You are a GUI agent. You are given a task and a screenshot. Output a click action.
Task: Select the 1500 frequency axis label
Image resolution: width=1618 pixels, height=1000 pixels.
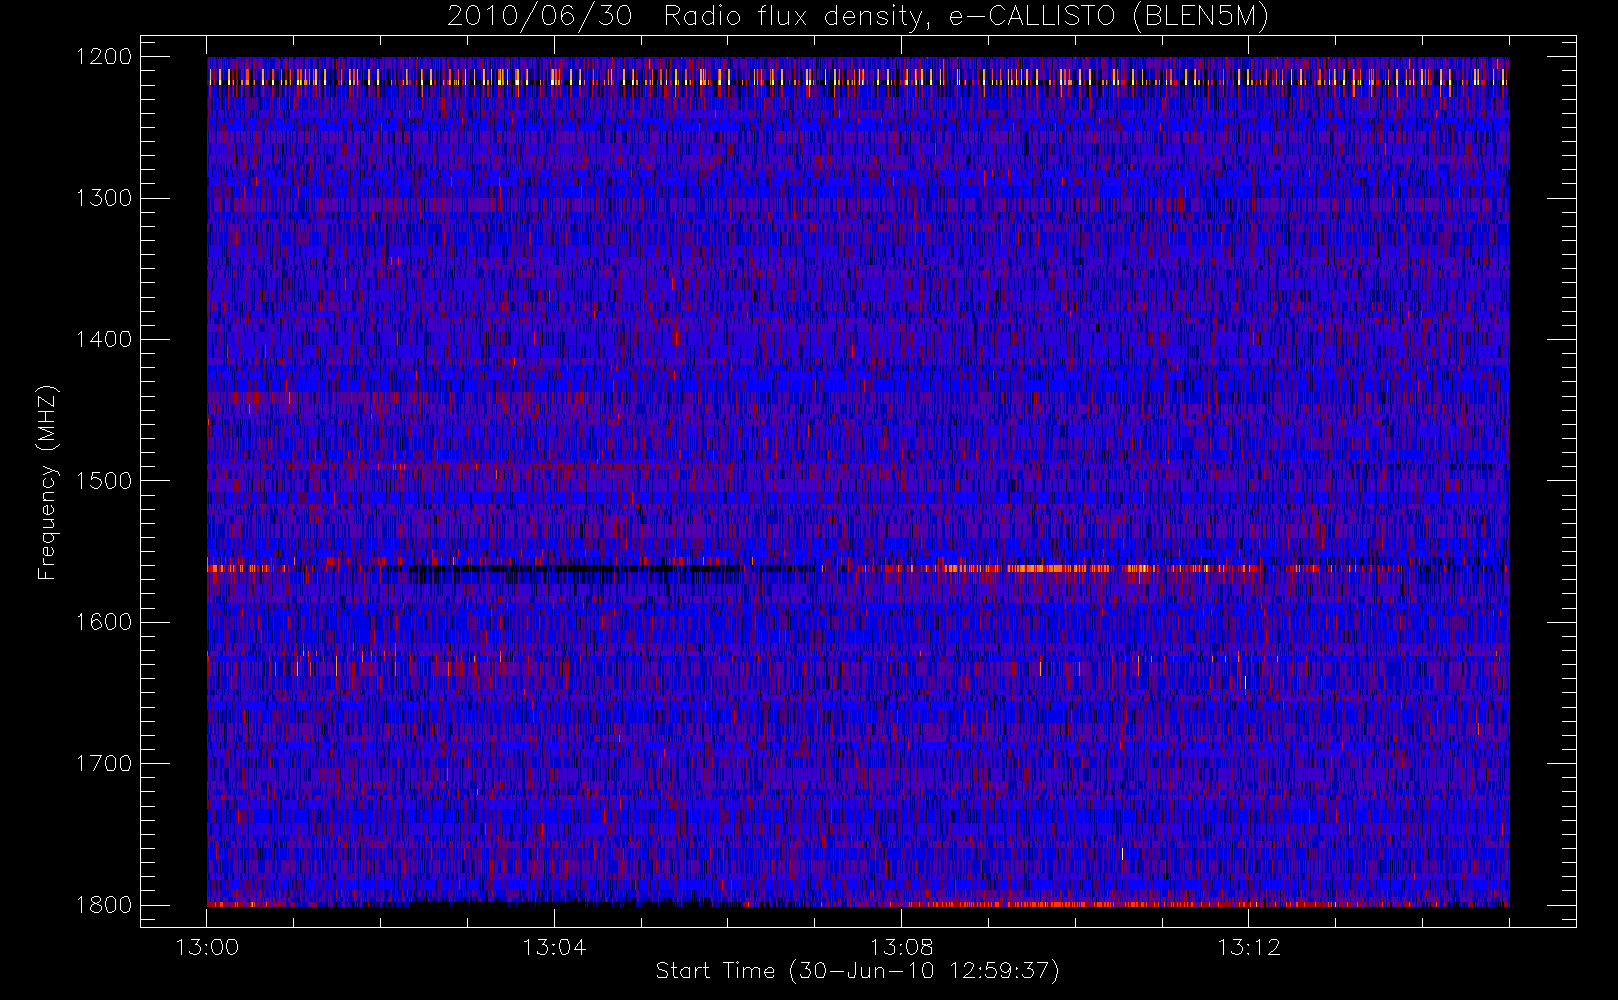(104, 480)
